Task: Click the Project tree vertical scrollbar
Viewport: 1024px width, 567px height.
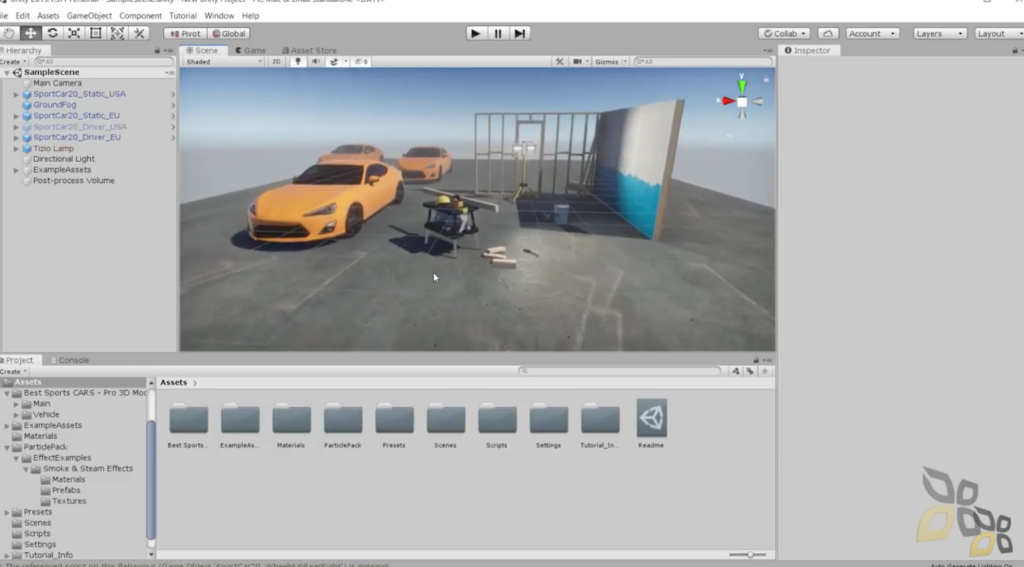Action: pyautogui.click(x=151, y=480)
